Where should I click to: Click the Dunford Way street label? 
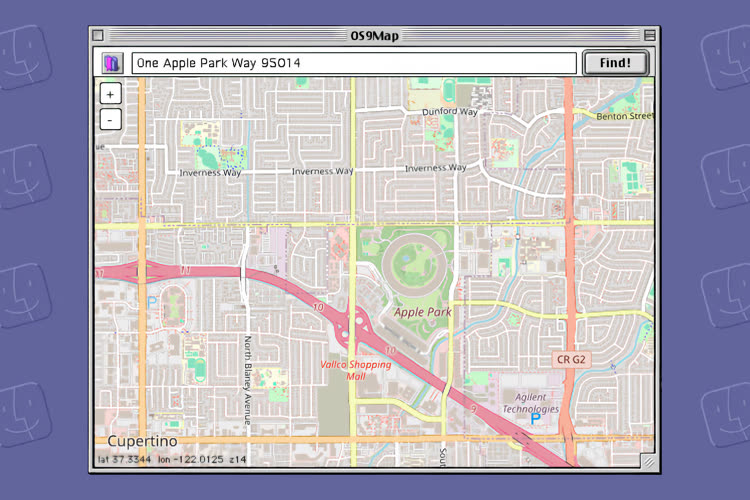pos(450,111)
